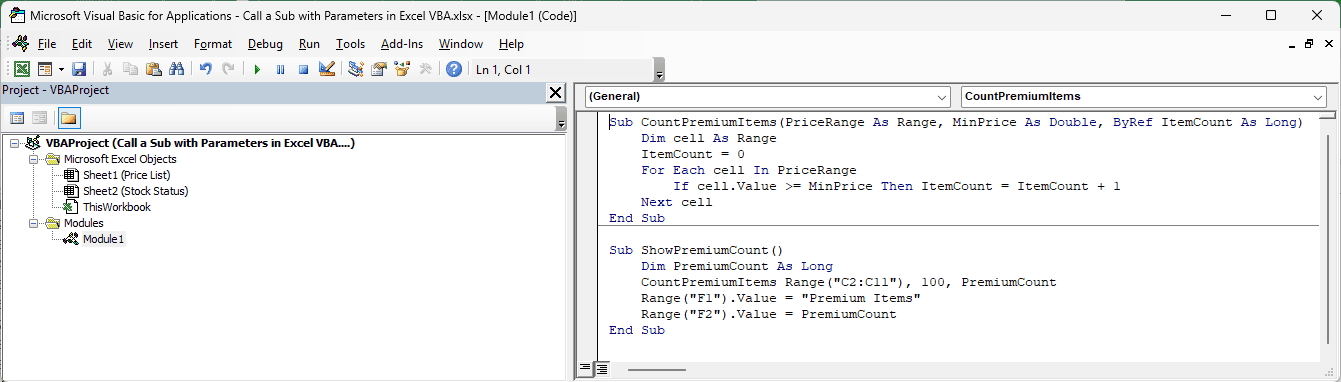Click the Reset stop icon
This screenshot has width=1341, height=382.
click(x=303, y=69)
